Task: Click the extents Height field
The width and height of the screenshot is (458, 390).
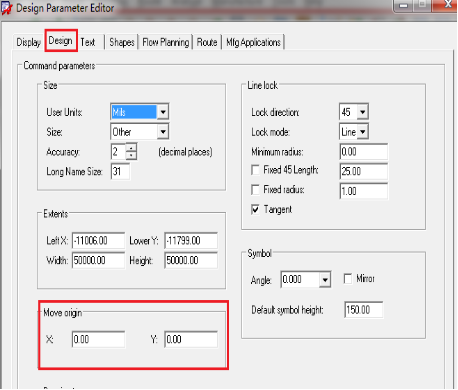Action: (191, 260)
